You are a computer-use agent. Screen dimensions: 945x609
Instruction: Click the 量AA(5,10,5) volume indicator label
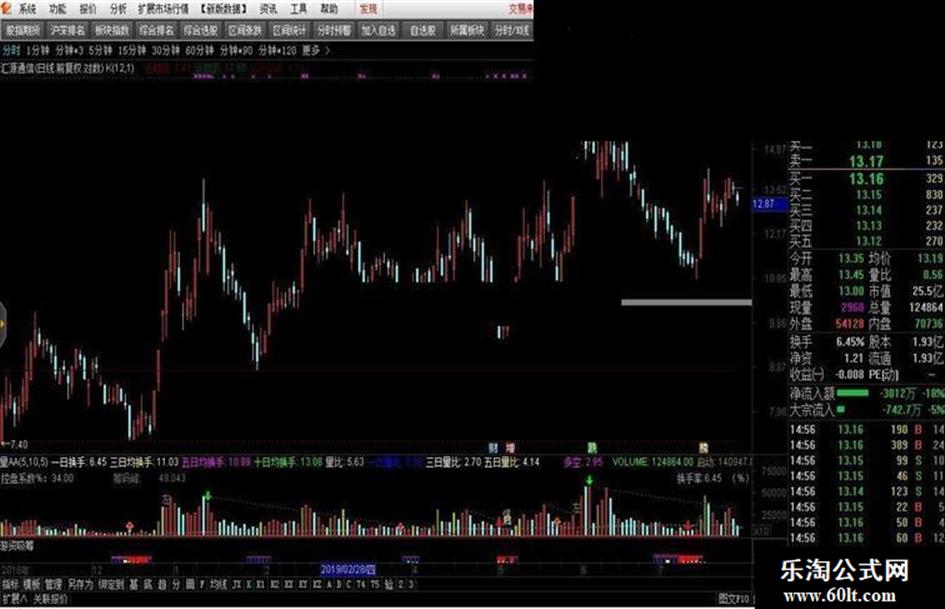pyautogui.click(x=24, y=462)
